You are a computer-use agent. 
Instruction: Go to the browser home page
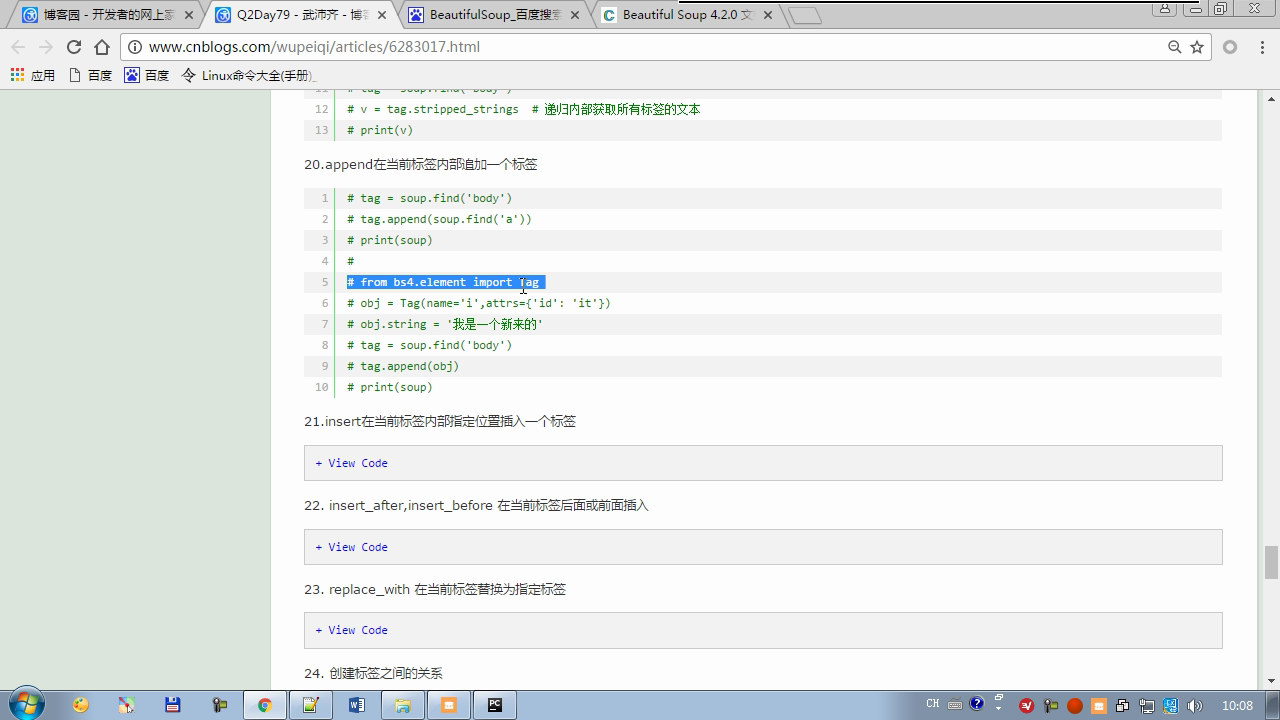(101, 47)
